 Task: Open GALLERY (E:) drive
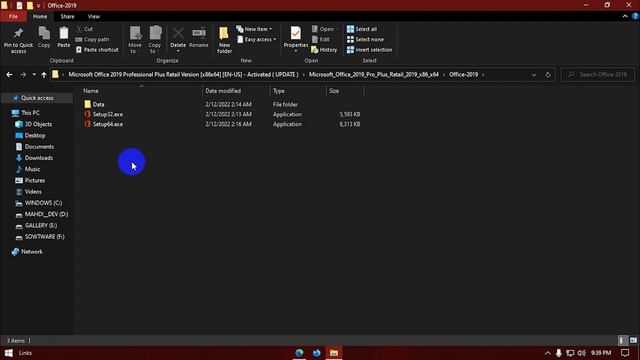click(x=41, y=225)
